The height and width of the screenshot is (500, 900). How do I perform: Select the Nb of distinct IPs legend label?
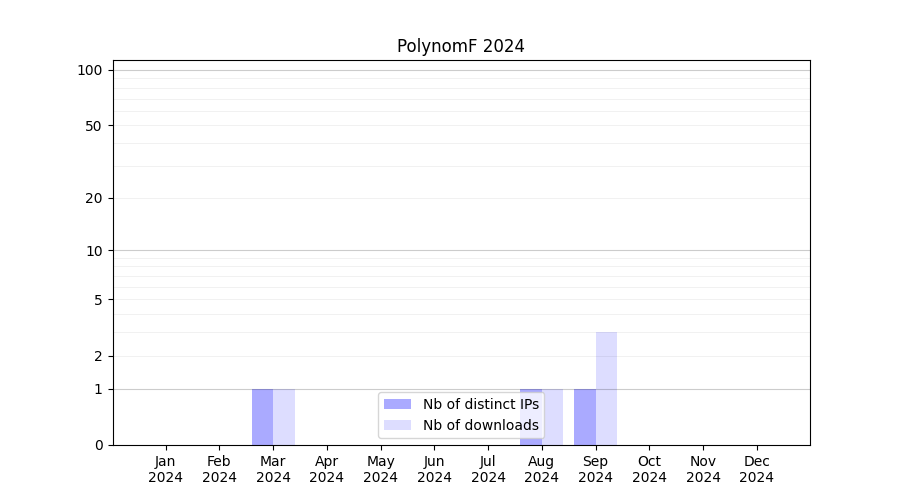click(480, 404)
